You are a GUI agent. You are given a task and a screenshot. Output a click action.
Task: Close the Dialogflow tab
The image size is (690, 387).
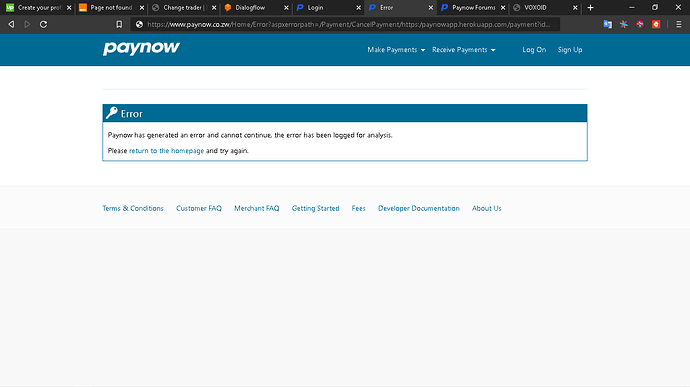[x=286, y=7]
